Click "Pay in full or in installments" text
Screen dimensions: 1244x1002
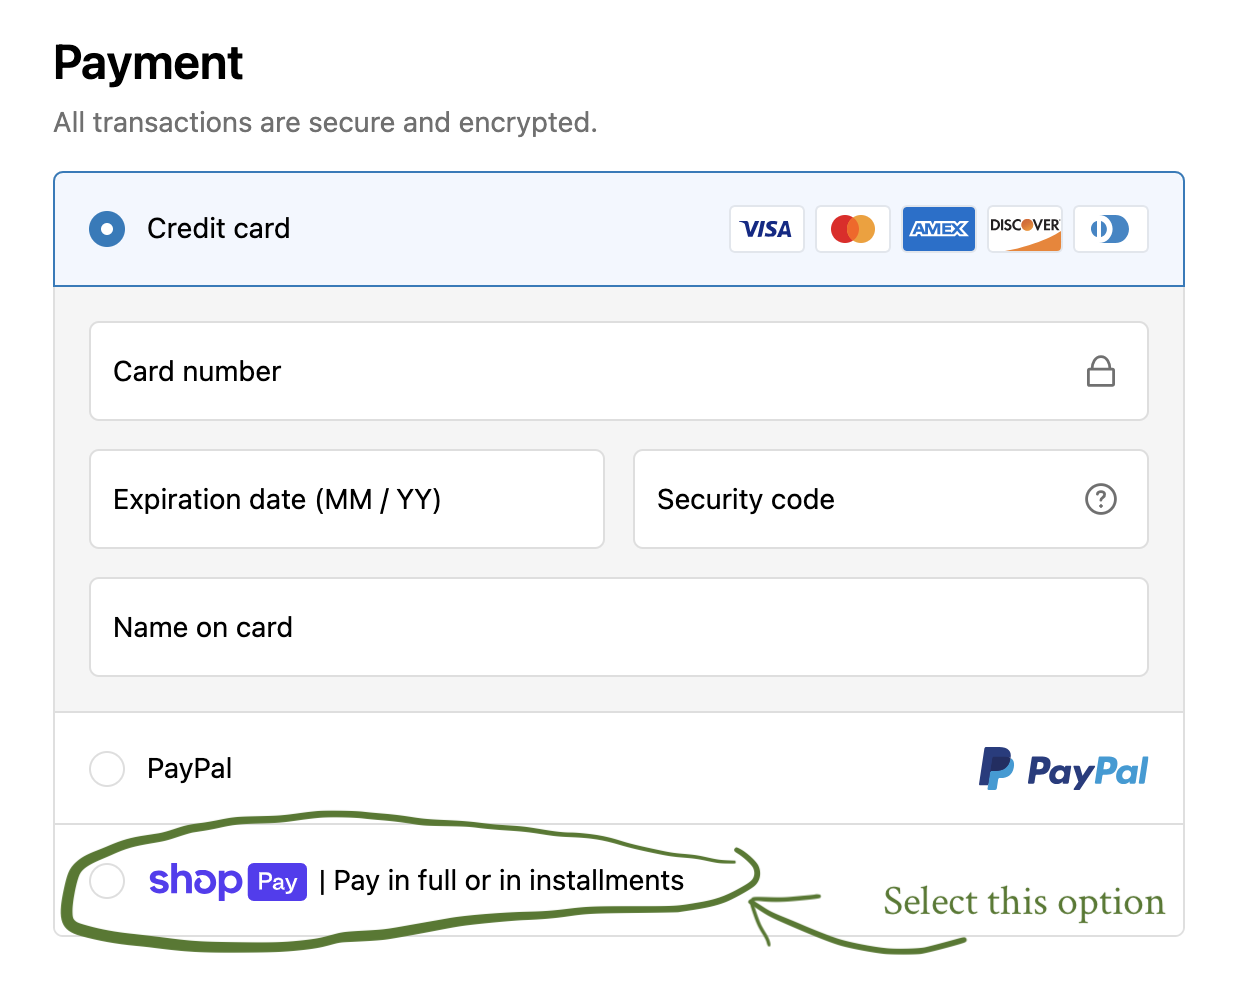coord(508,881)
